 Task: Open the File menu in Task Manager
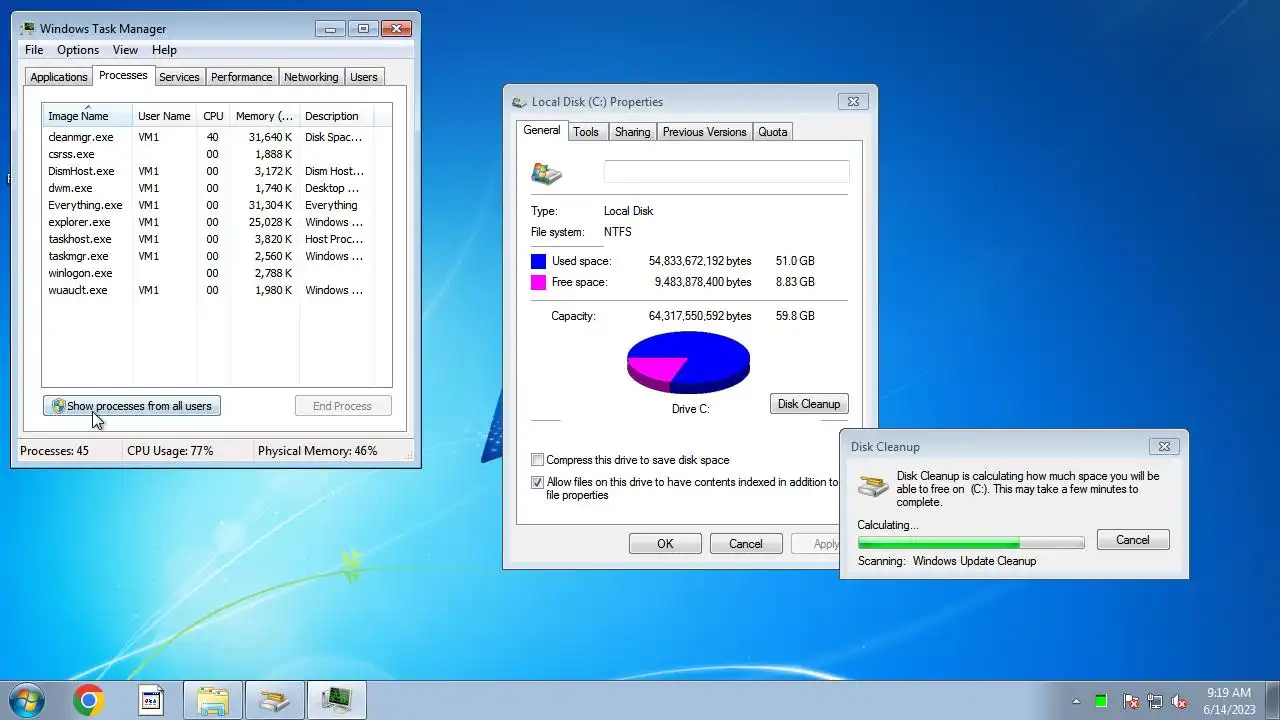[x=34, y=50]
